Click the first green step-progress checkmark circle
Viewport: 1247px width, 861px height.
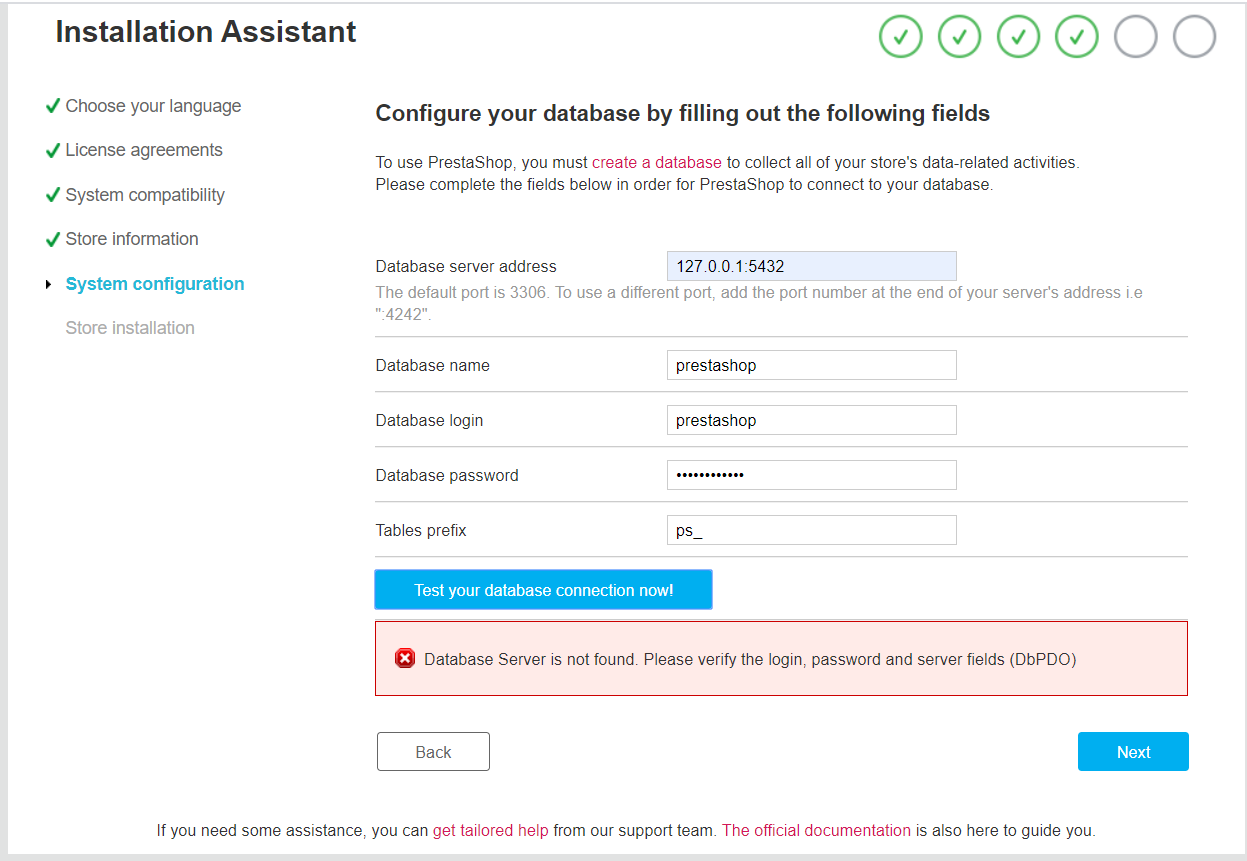tap(900, 37)
